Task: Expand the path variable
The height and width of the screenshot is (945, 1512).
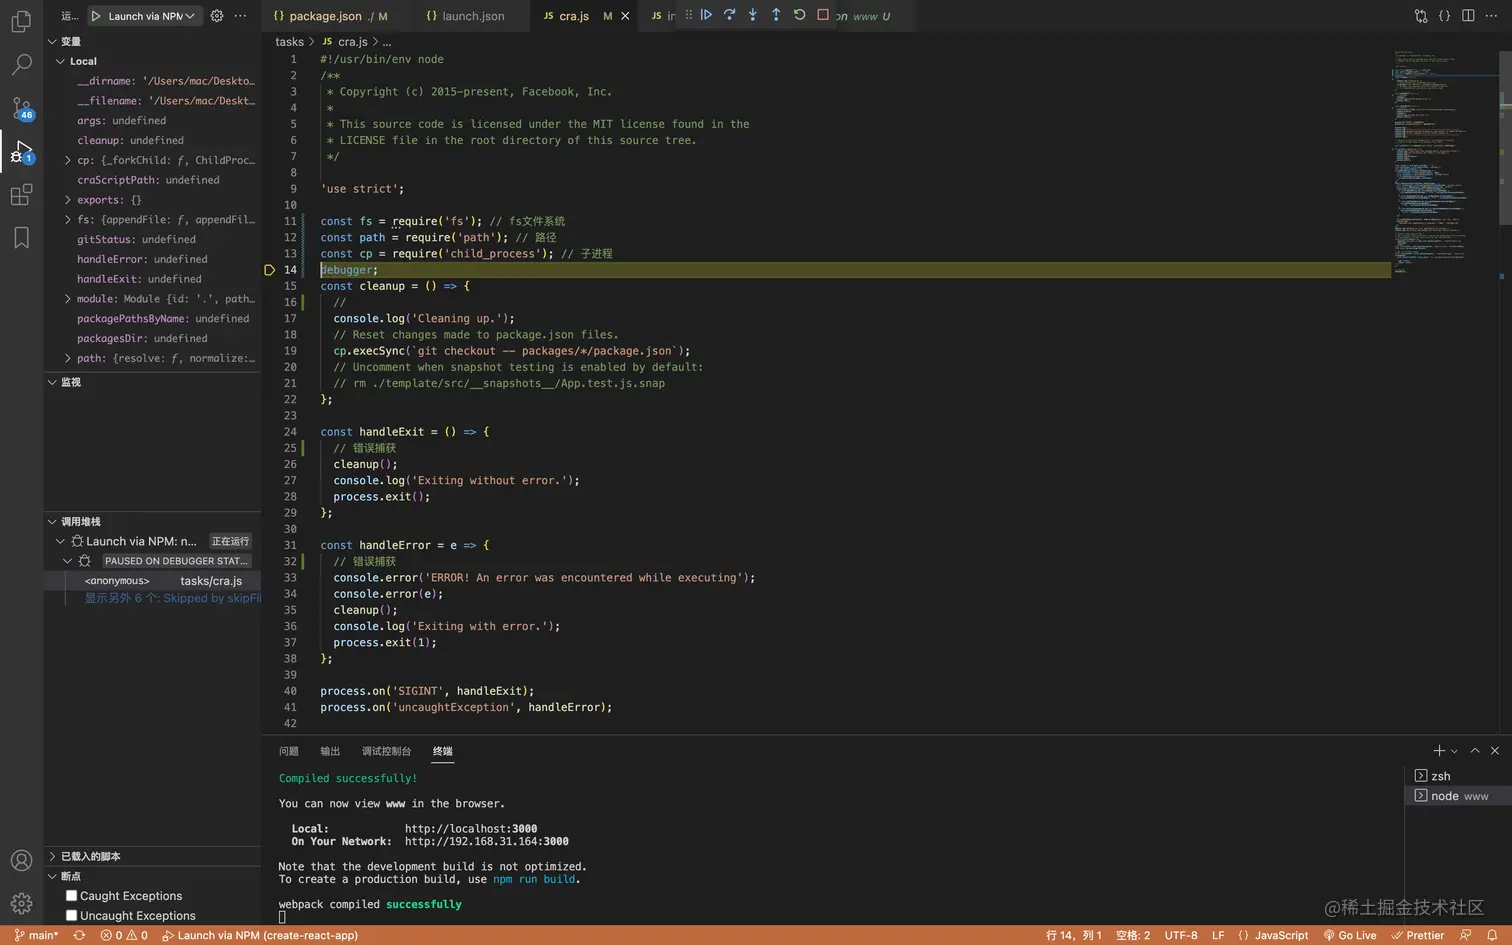Action: click(68, 358)
